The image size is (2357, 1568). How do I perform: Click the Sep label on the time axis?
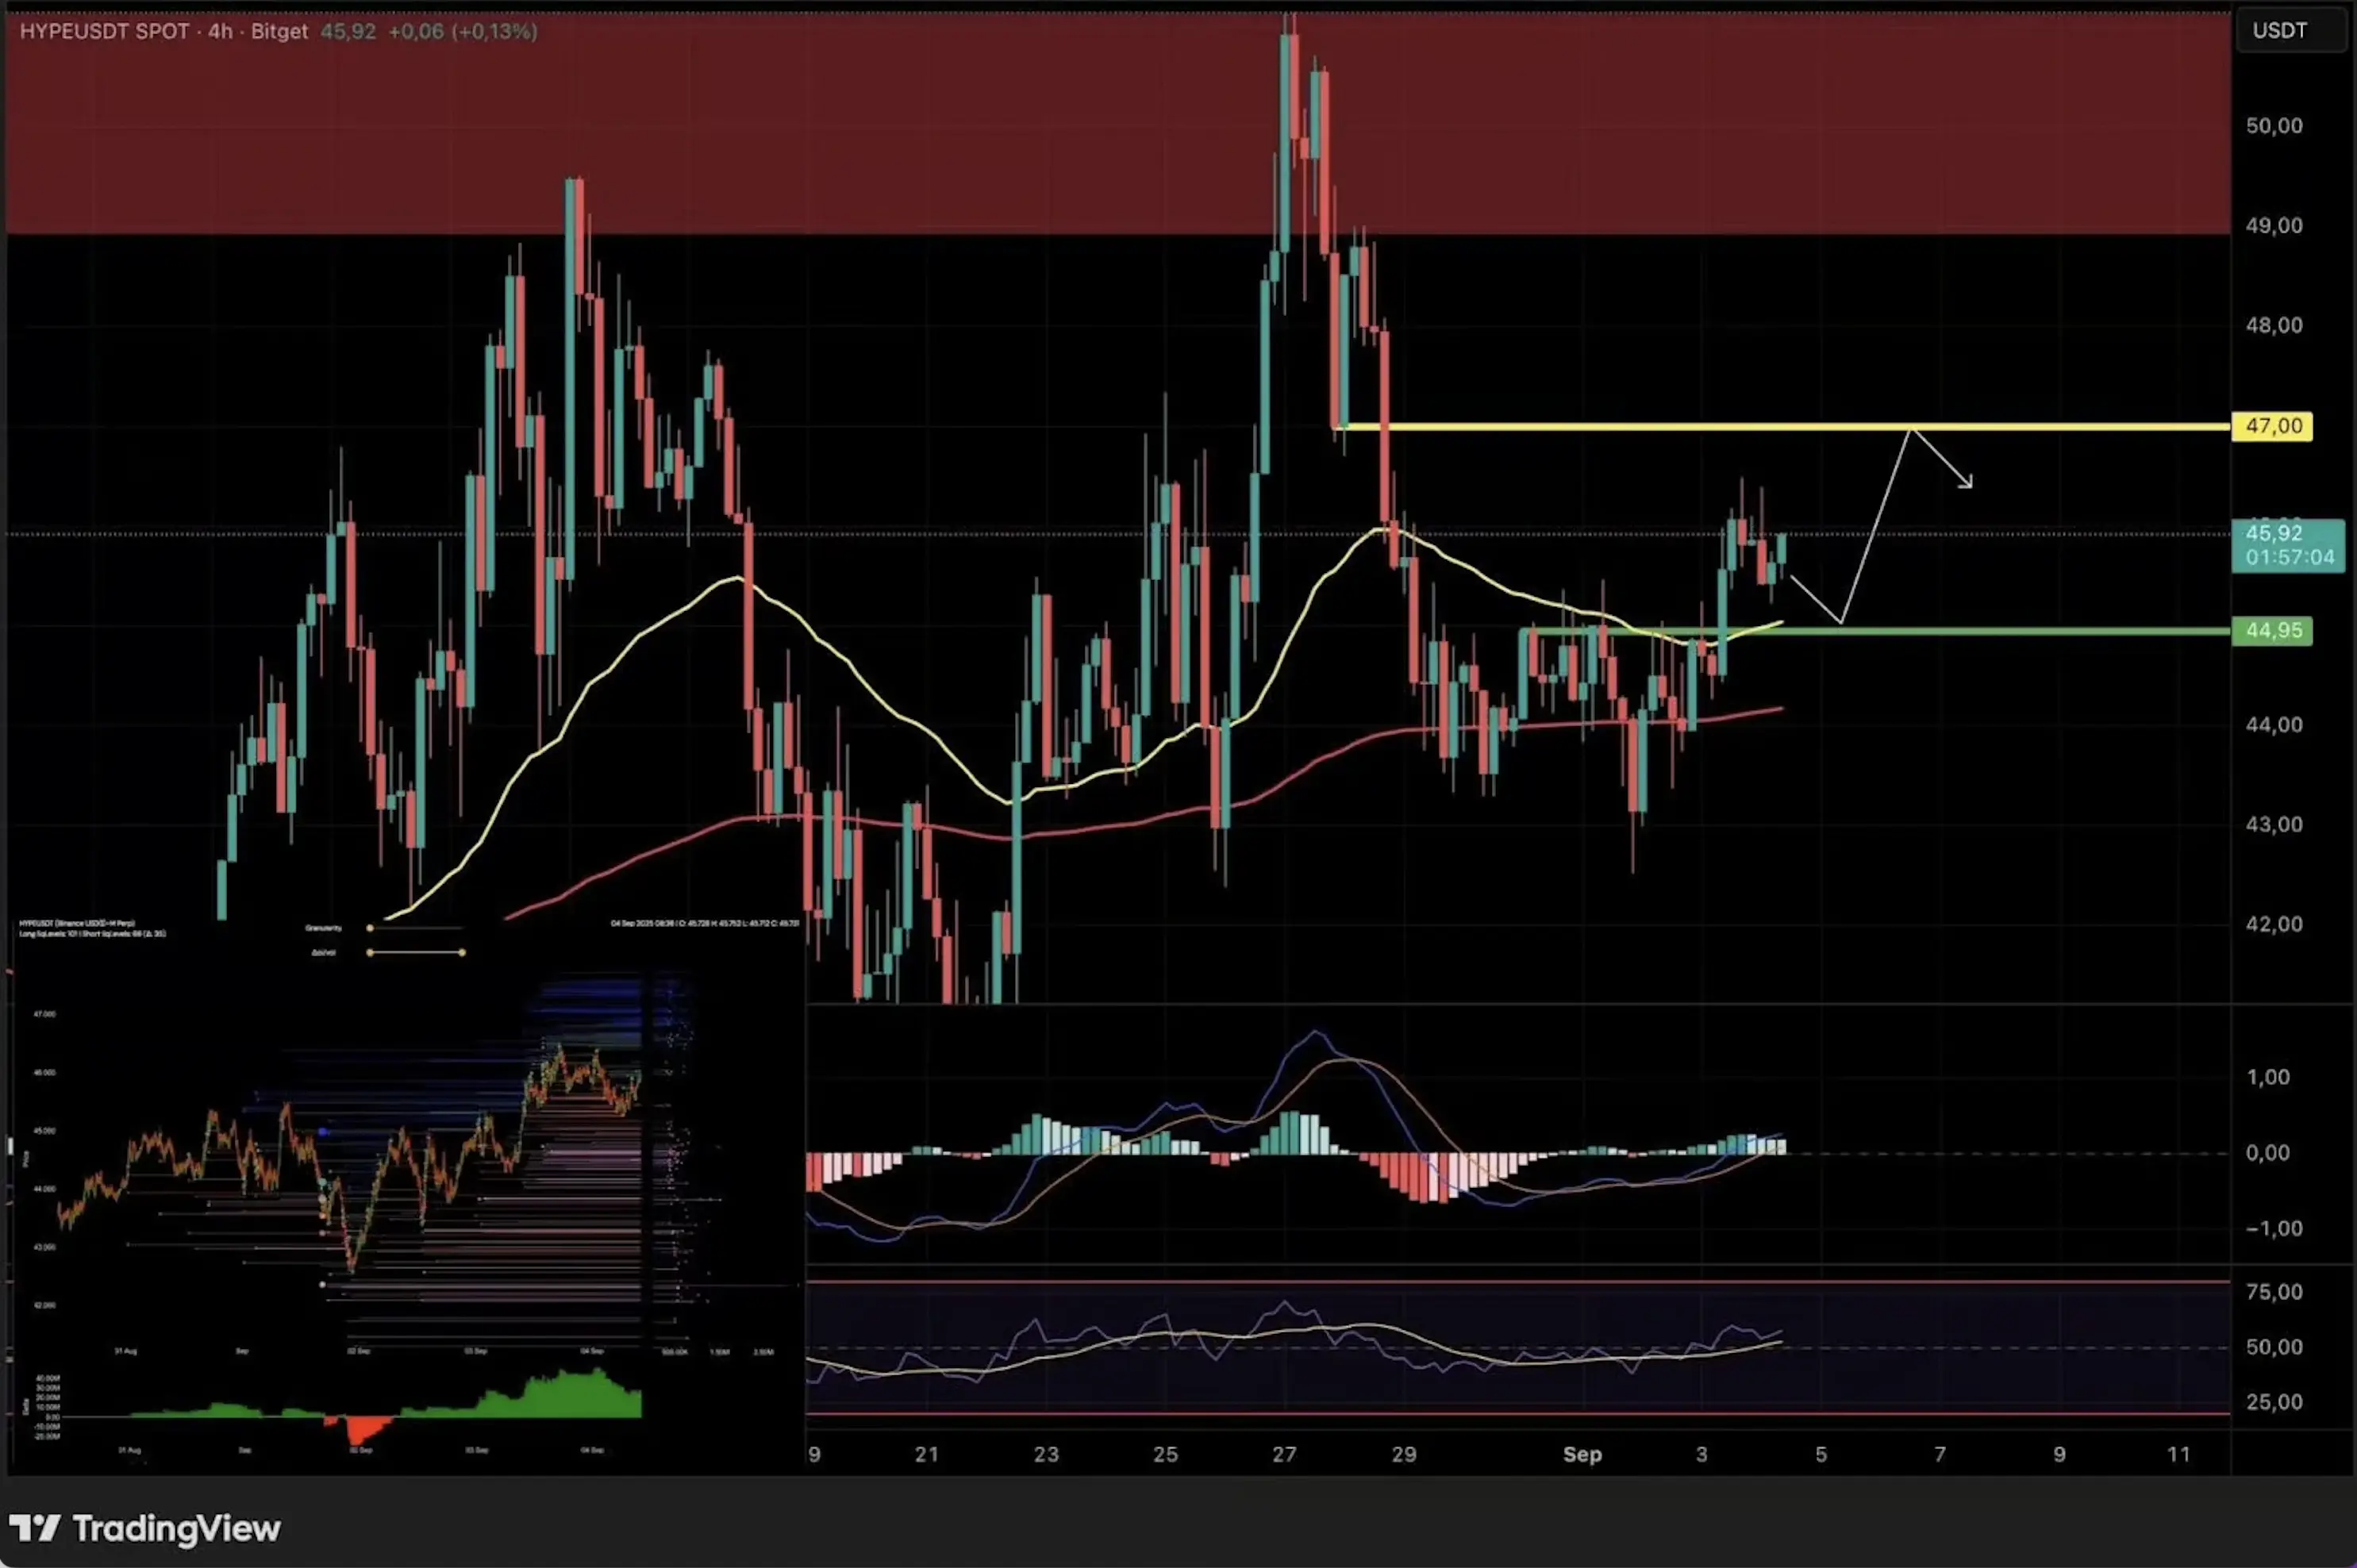tap(1582, 1455)
